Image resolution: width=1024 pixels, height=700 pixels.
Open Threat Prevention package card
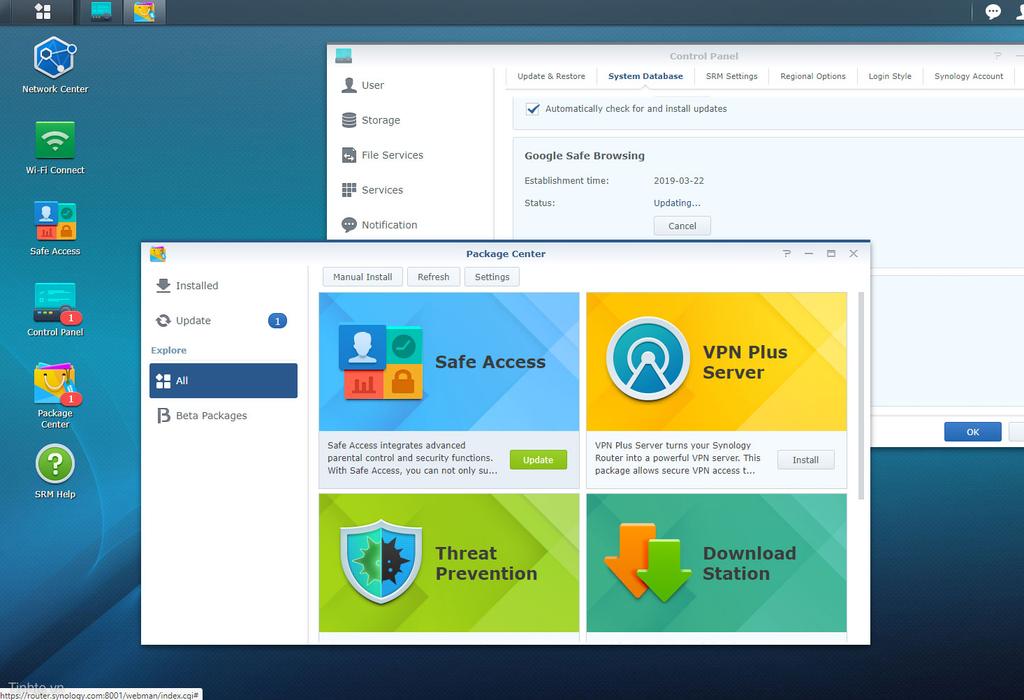(449, 563)
